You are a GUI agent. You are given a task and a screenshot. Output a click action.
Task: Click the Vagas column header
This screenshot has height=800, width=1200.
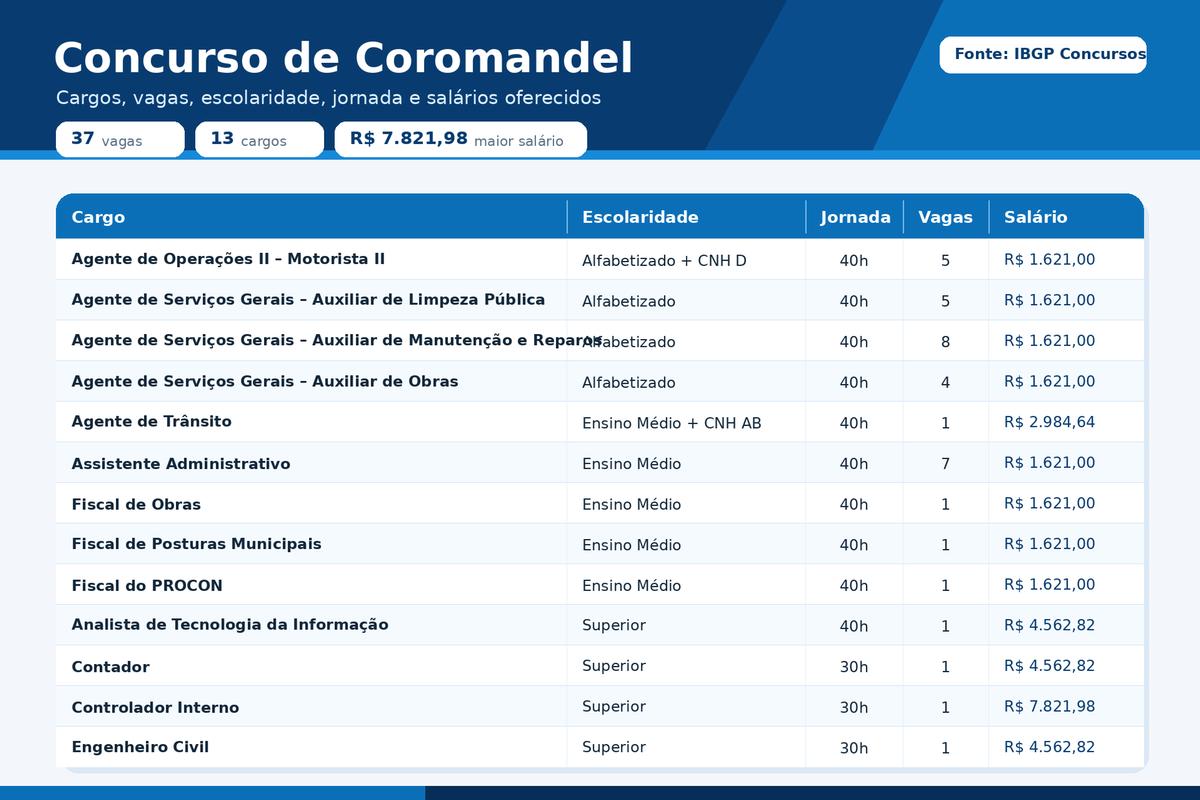[x=945, y=217]
